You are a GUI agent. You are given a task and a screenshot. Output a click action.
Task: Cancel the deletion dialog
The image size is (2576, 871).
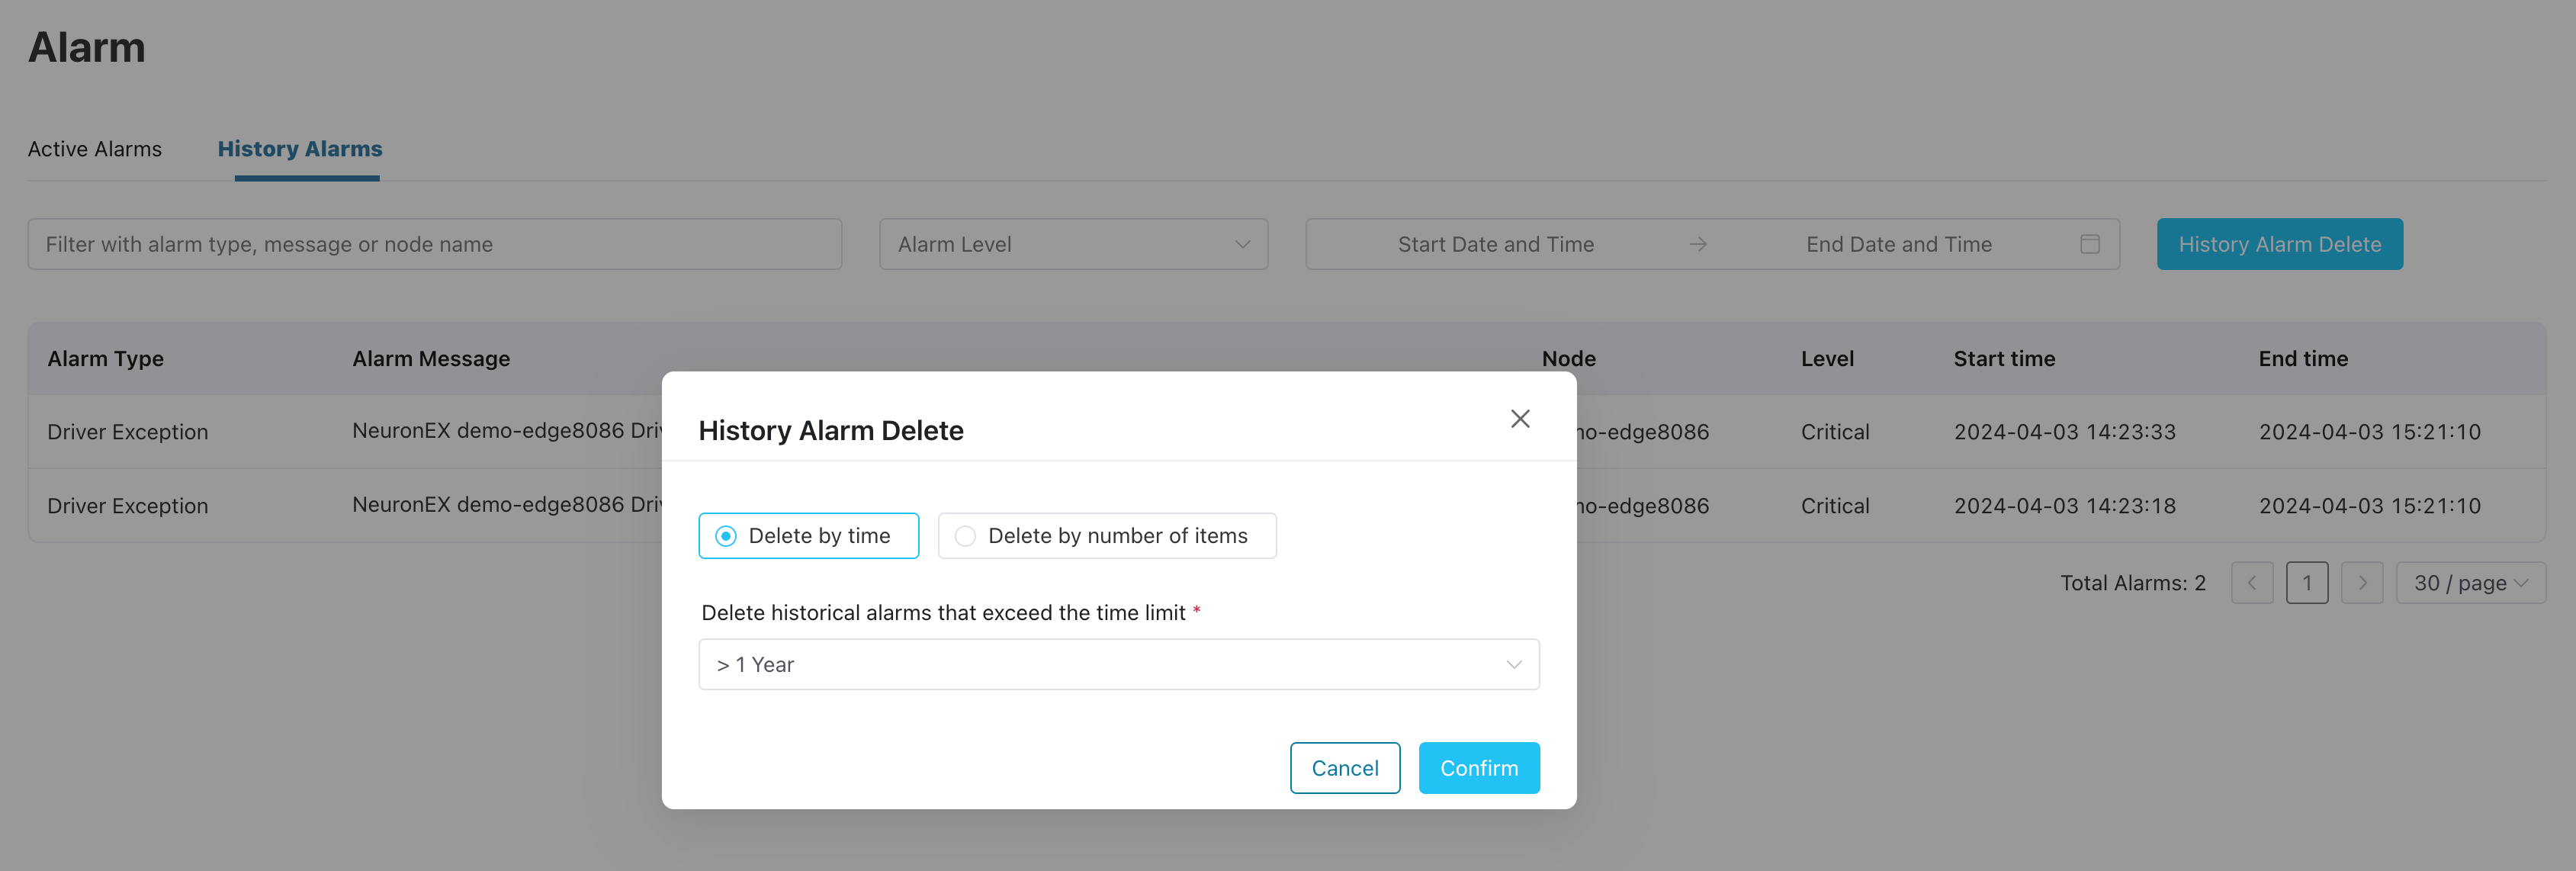point(1345,767)
